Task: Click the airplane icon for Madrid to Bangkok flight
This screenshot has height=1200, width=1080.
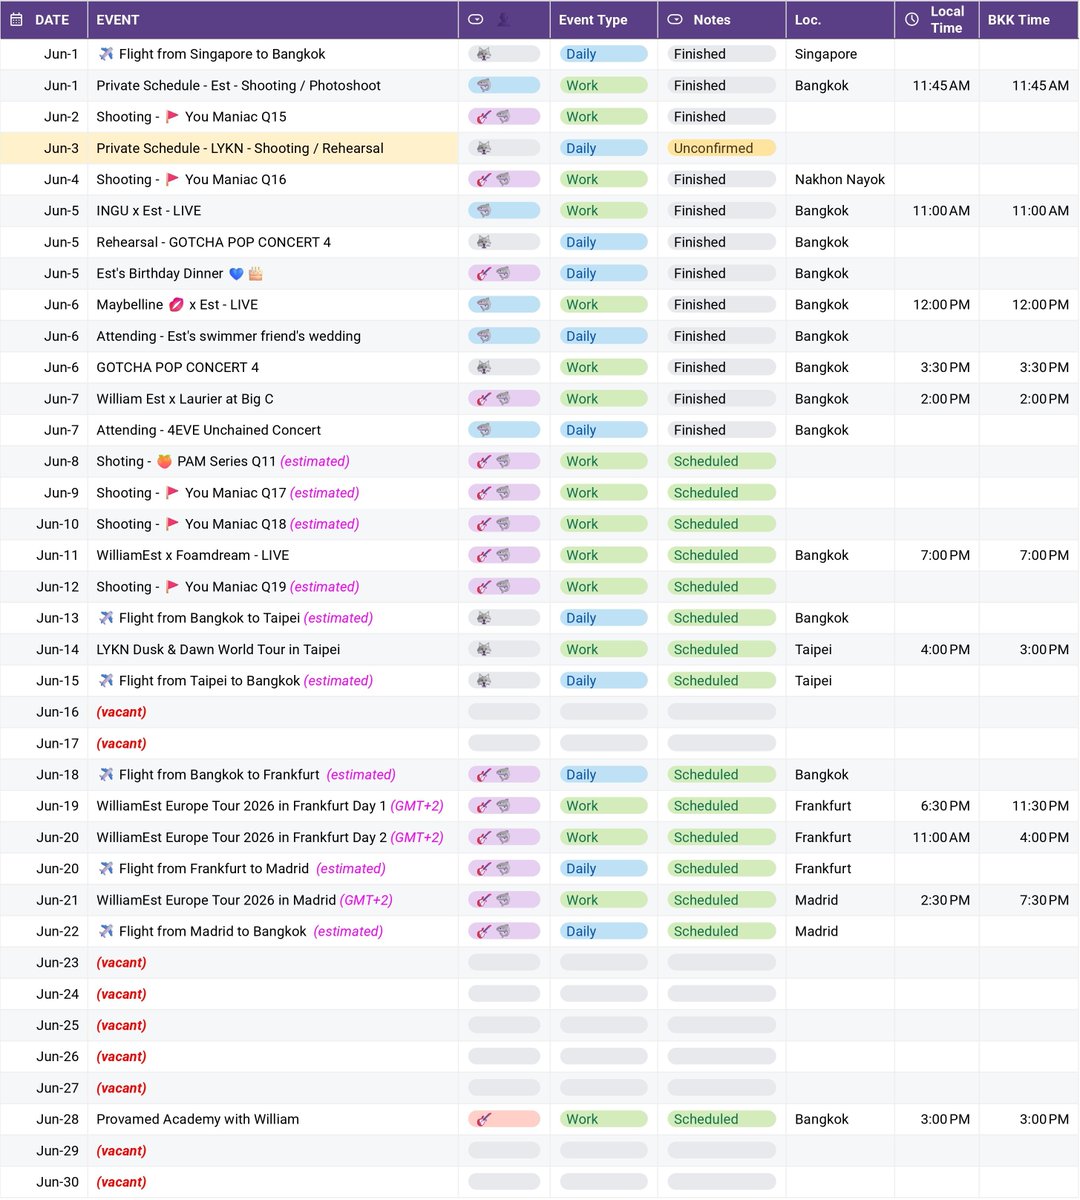Action: tap(105, 932)
